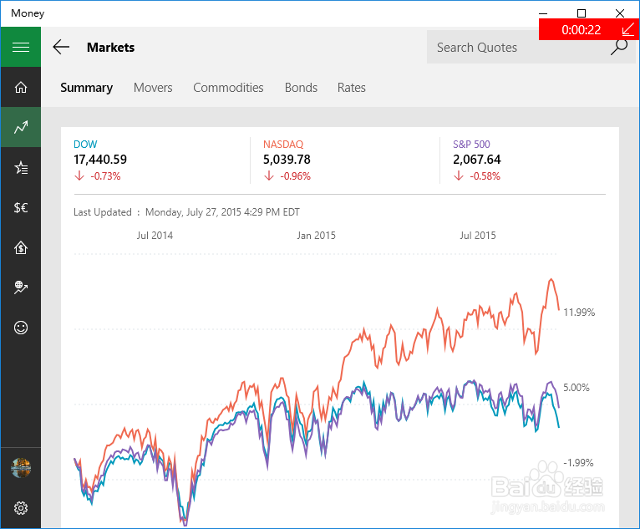The image size is (640, 529).
Task: Click the 11.99% chart label
Action: tap(579, 313)
